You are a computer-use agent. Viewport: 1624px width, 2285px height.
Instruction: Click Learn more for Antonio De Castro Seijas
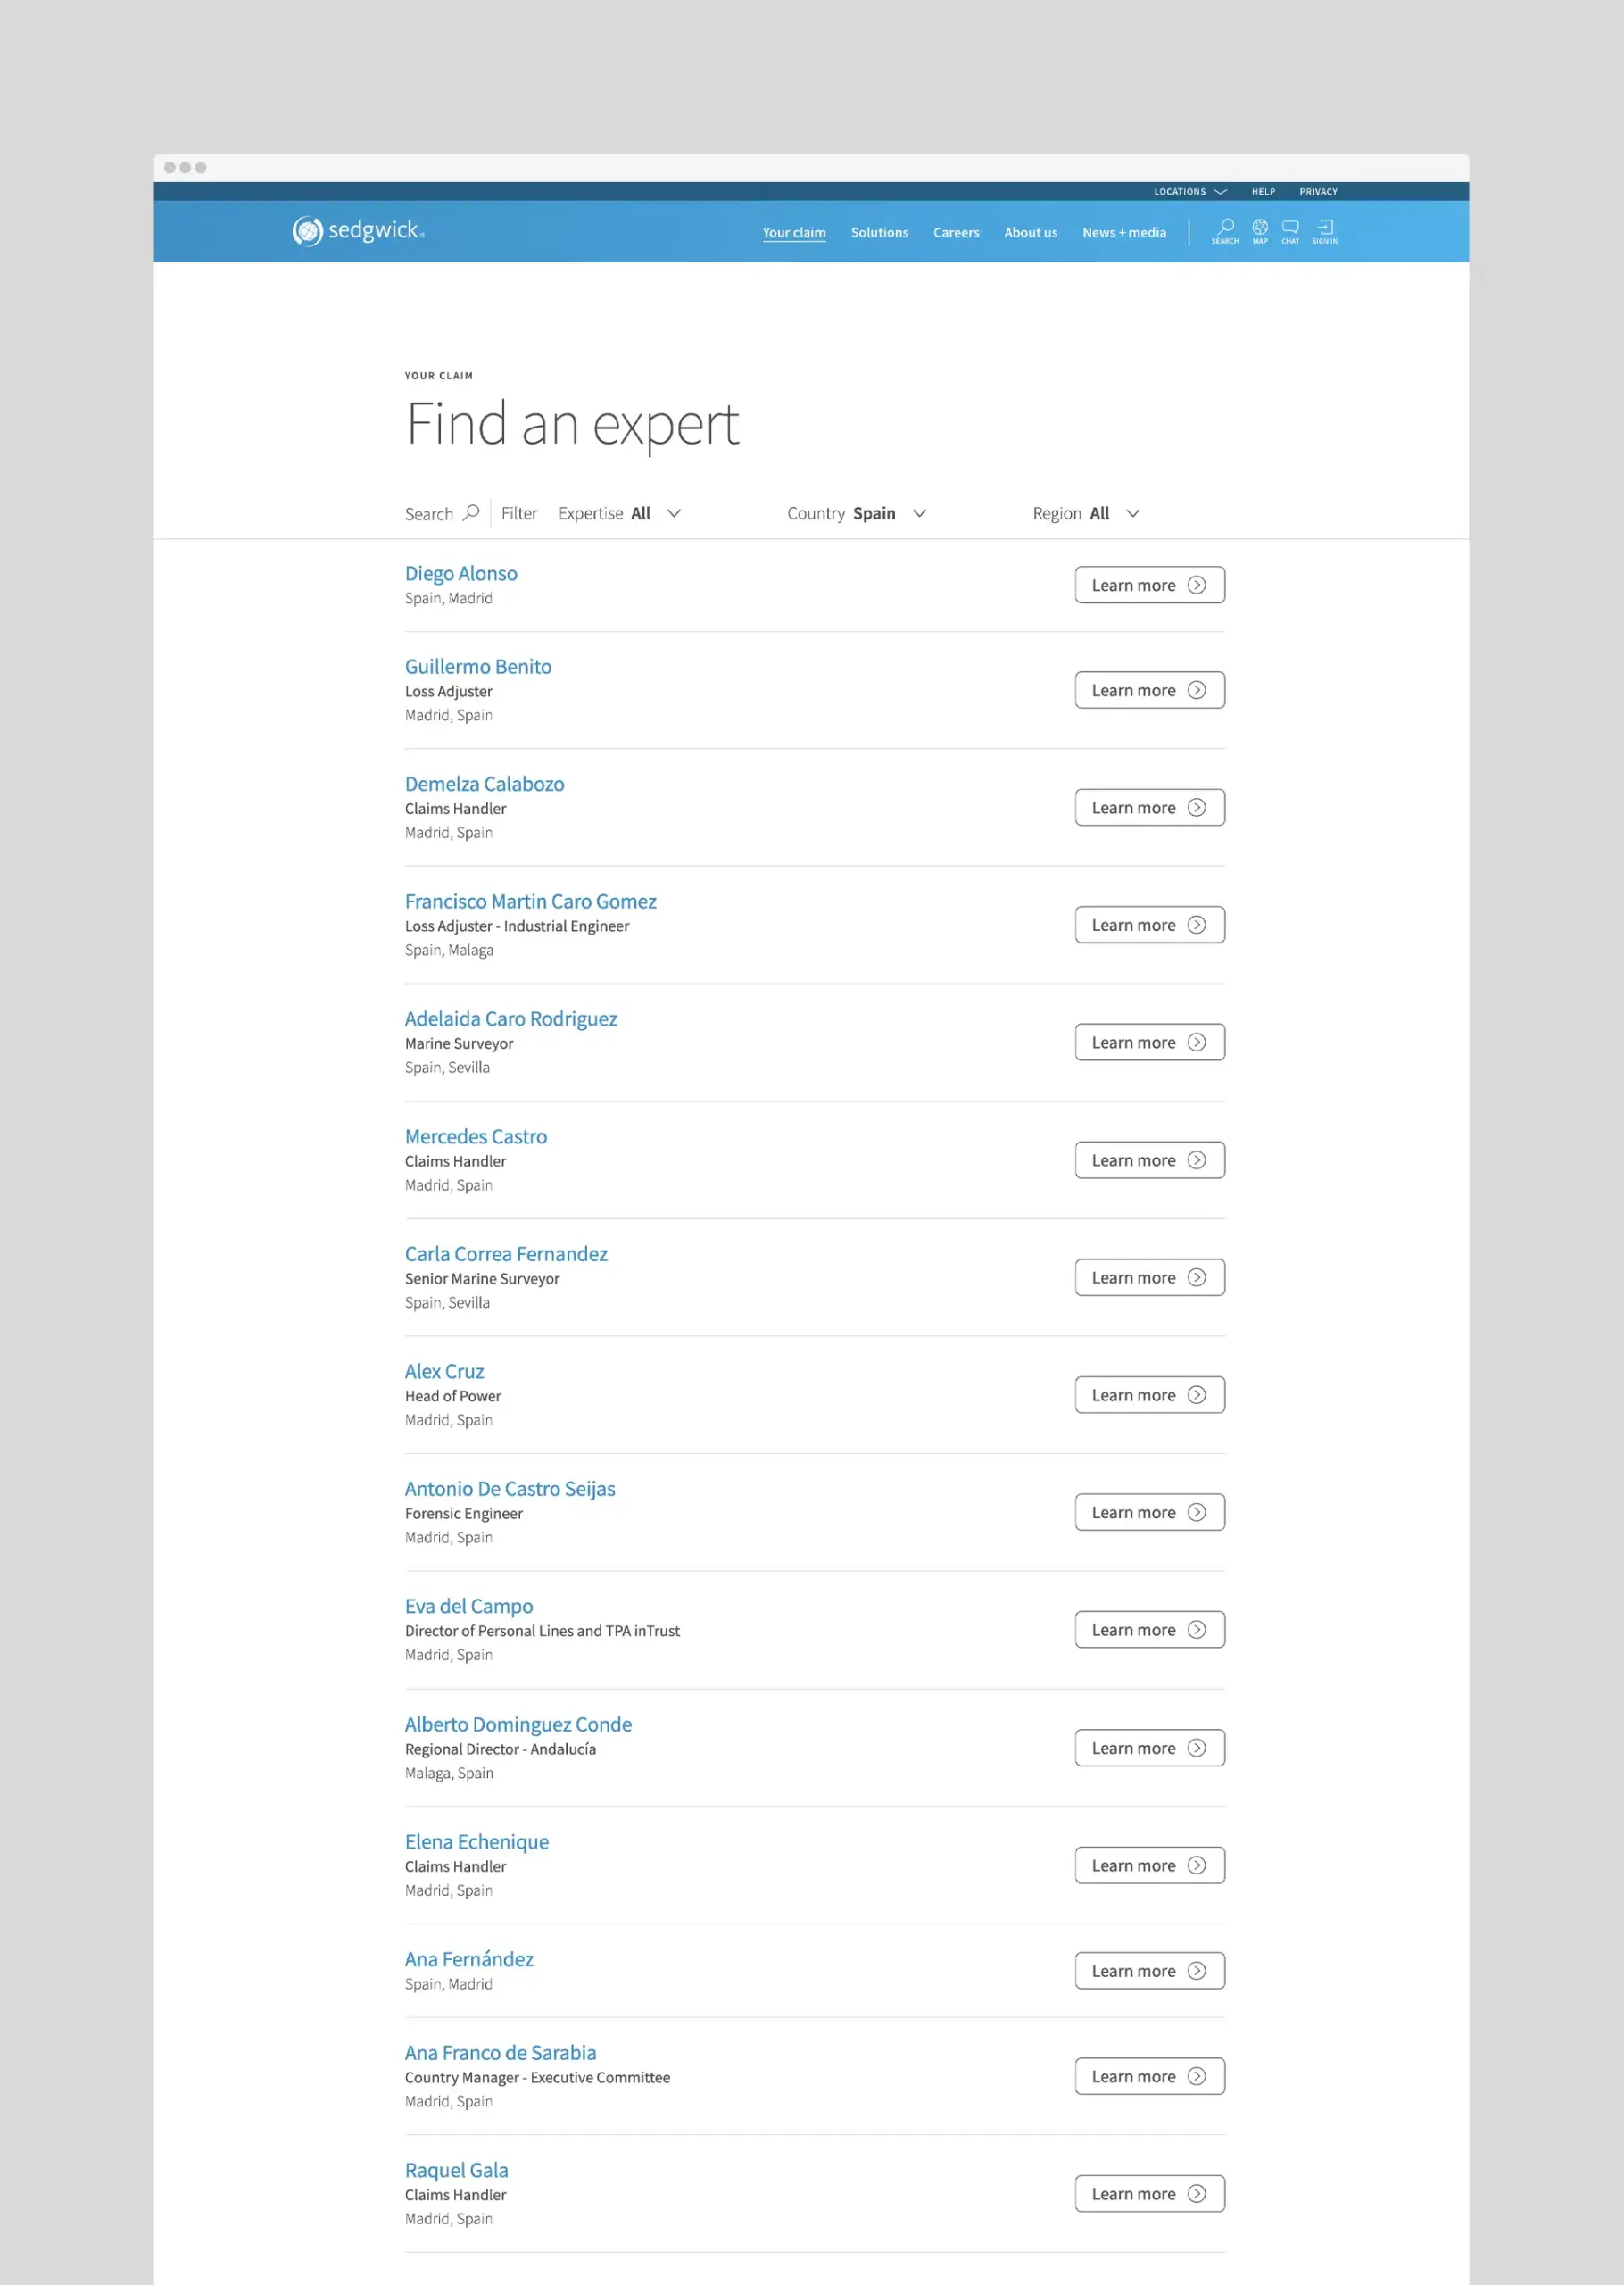coord(1150,1512)
